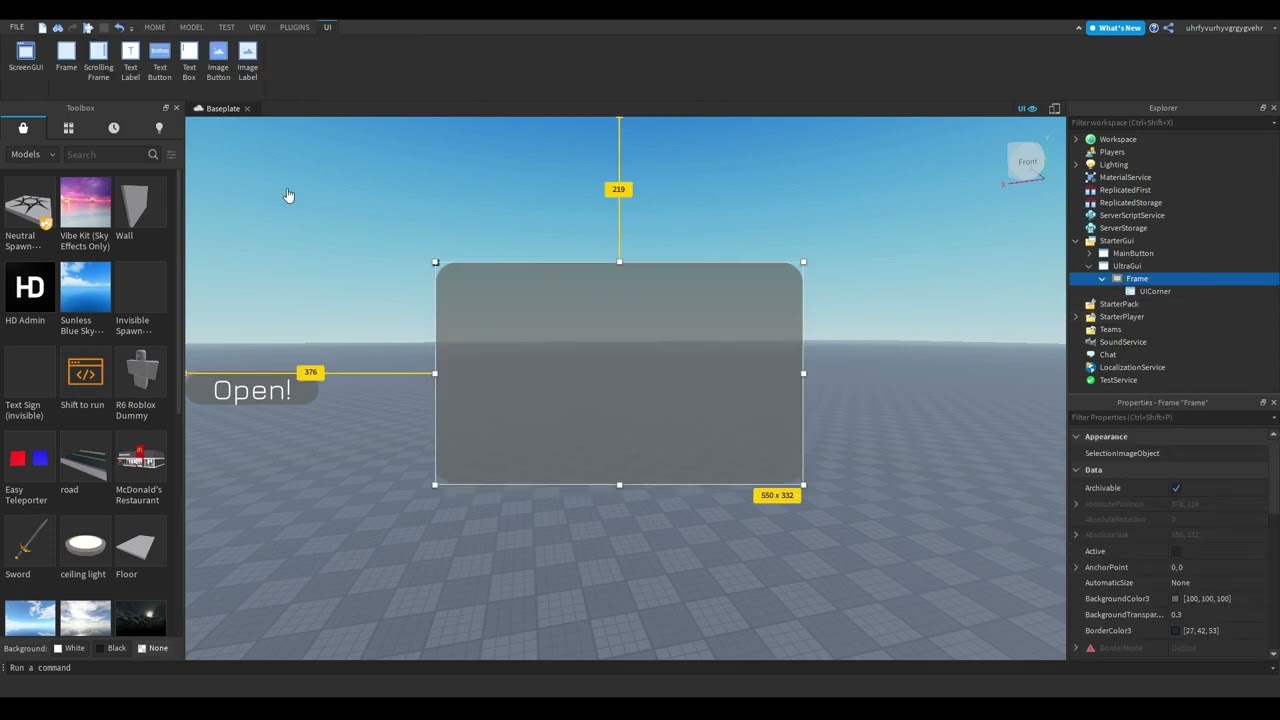Insert an Image Label element

coord(248,61)
